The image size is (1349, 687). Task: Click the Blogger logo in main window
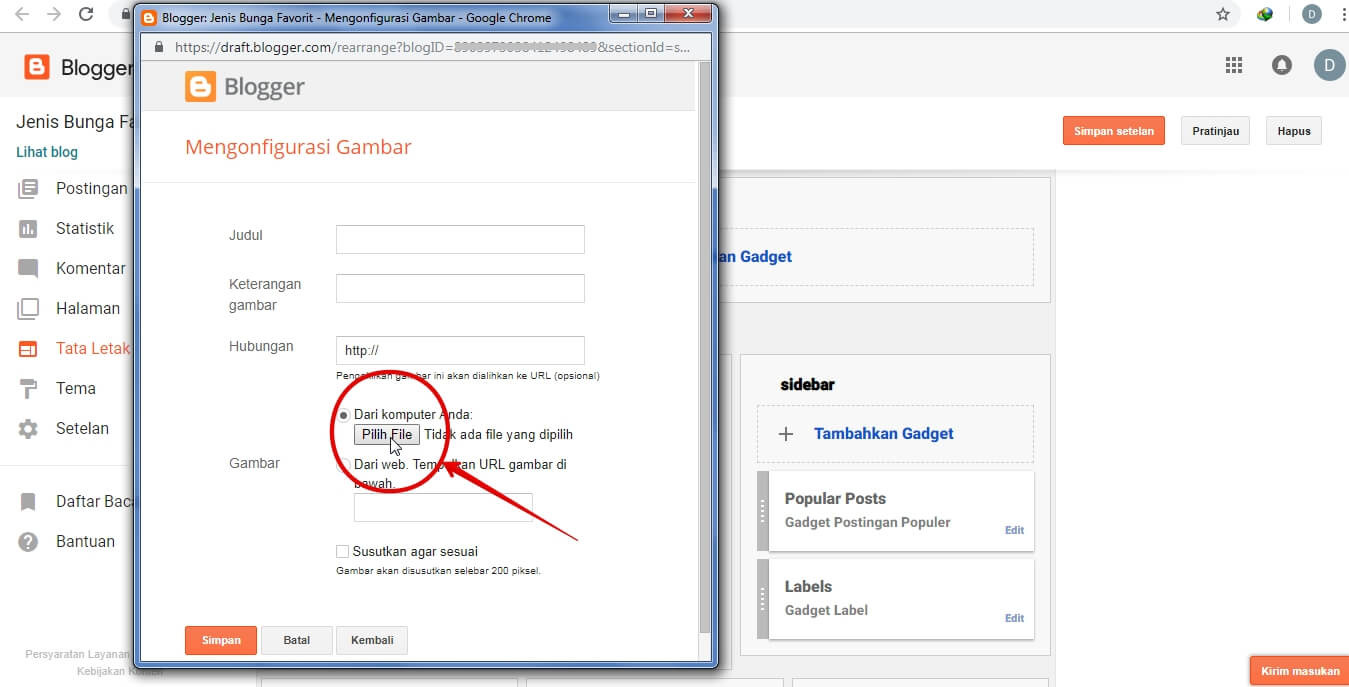click(x=37, y=67)
